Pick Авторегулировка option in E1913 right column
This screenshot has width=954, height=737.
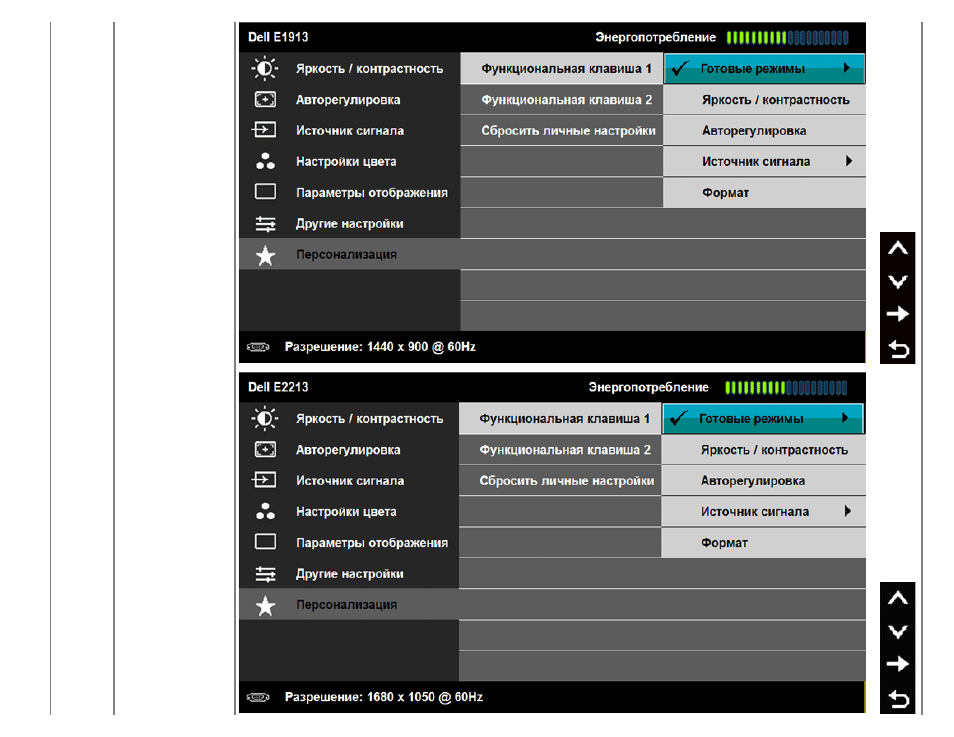pyautogui.click(x=765, y=130)
